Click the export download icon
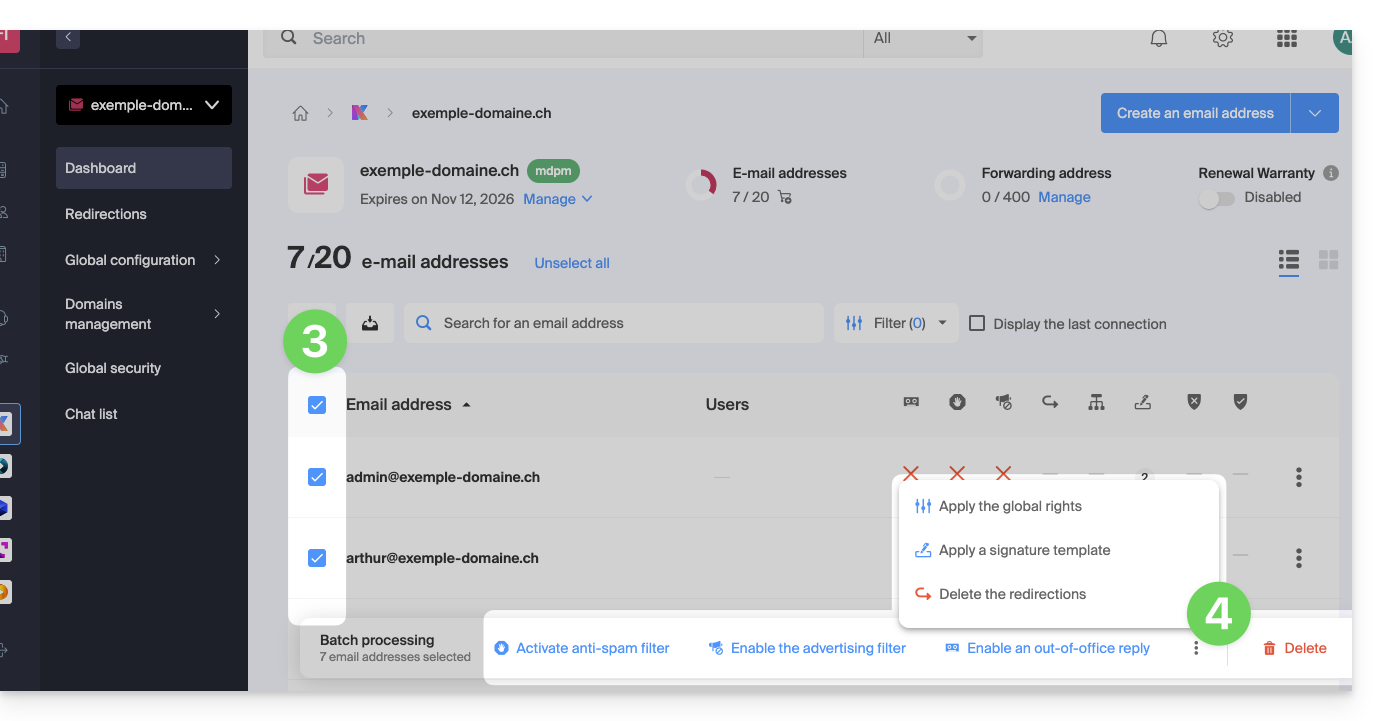The image size is (1382, 721). tap(370, 323)
